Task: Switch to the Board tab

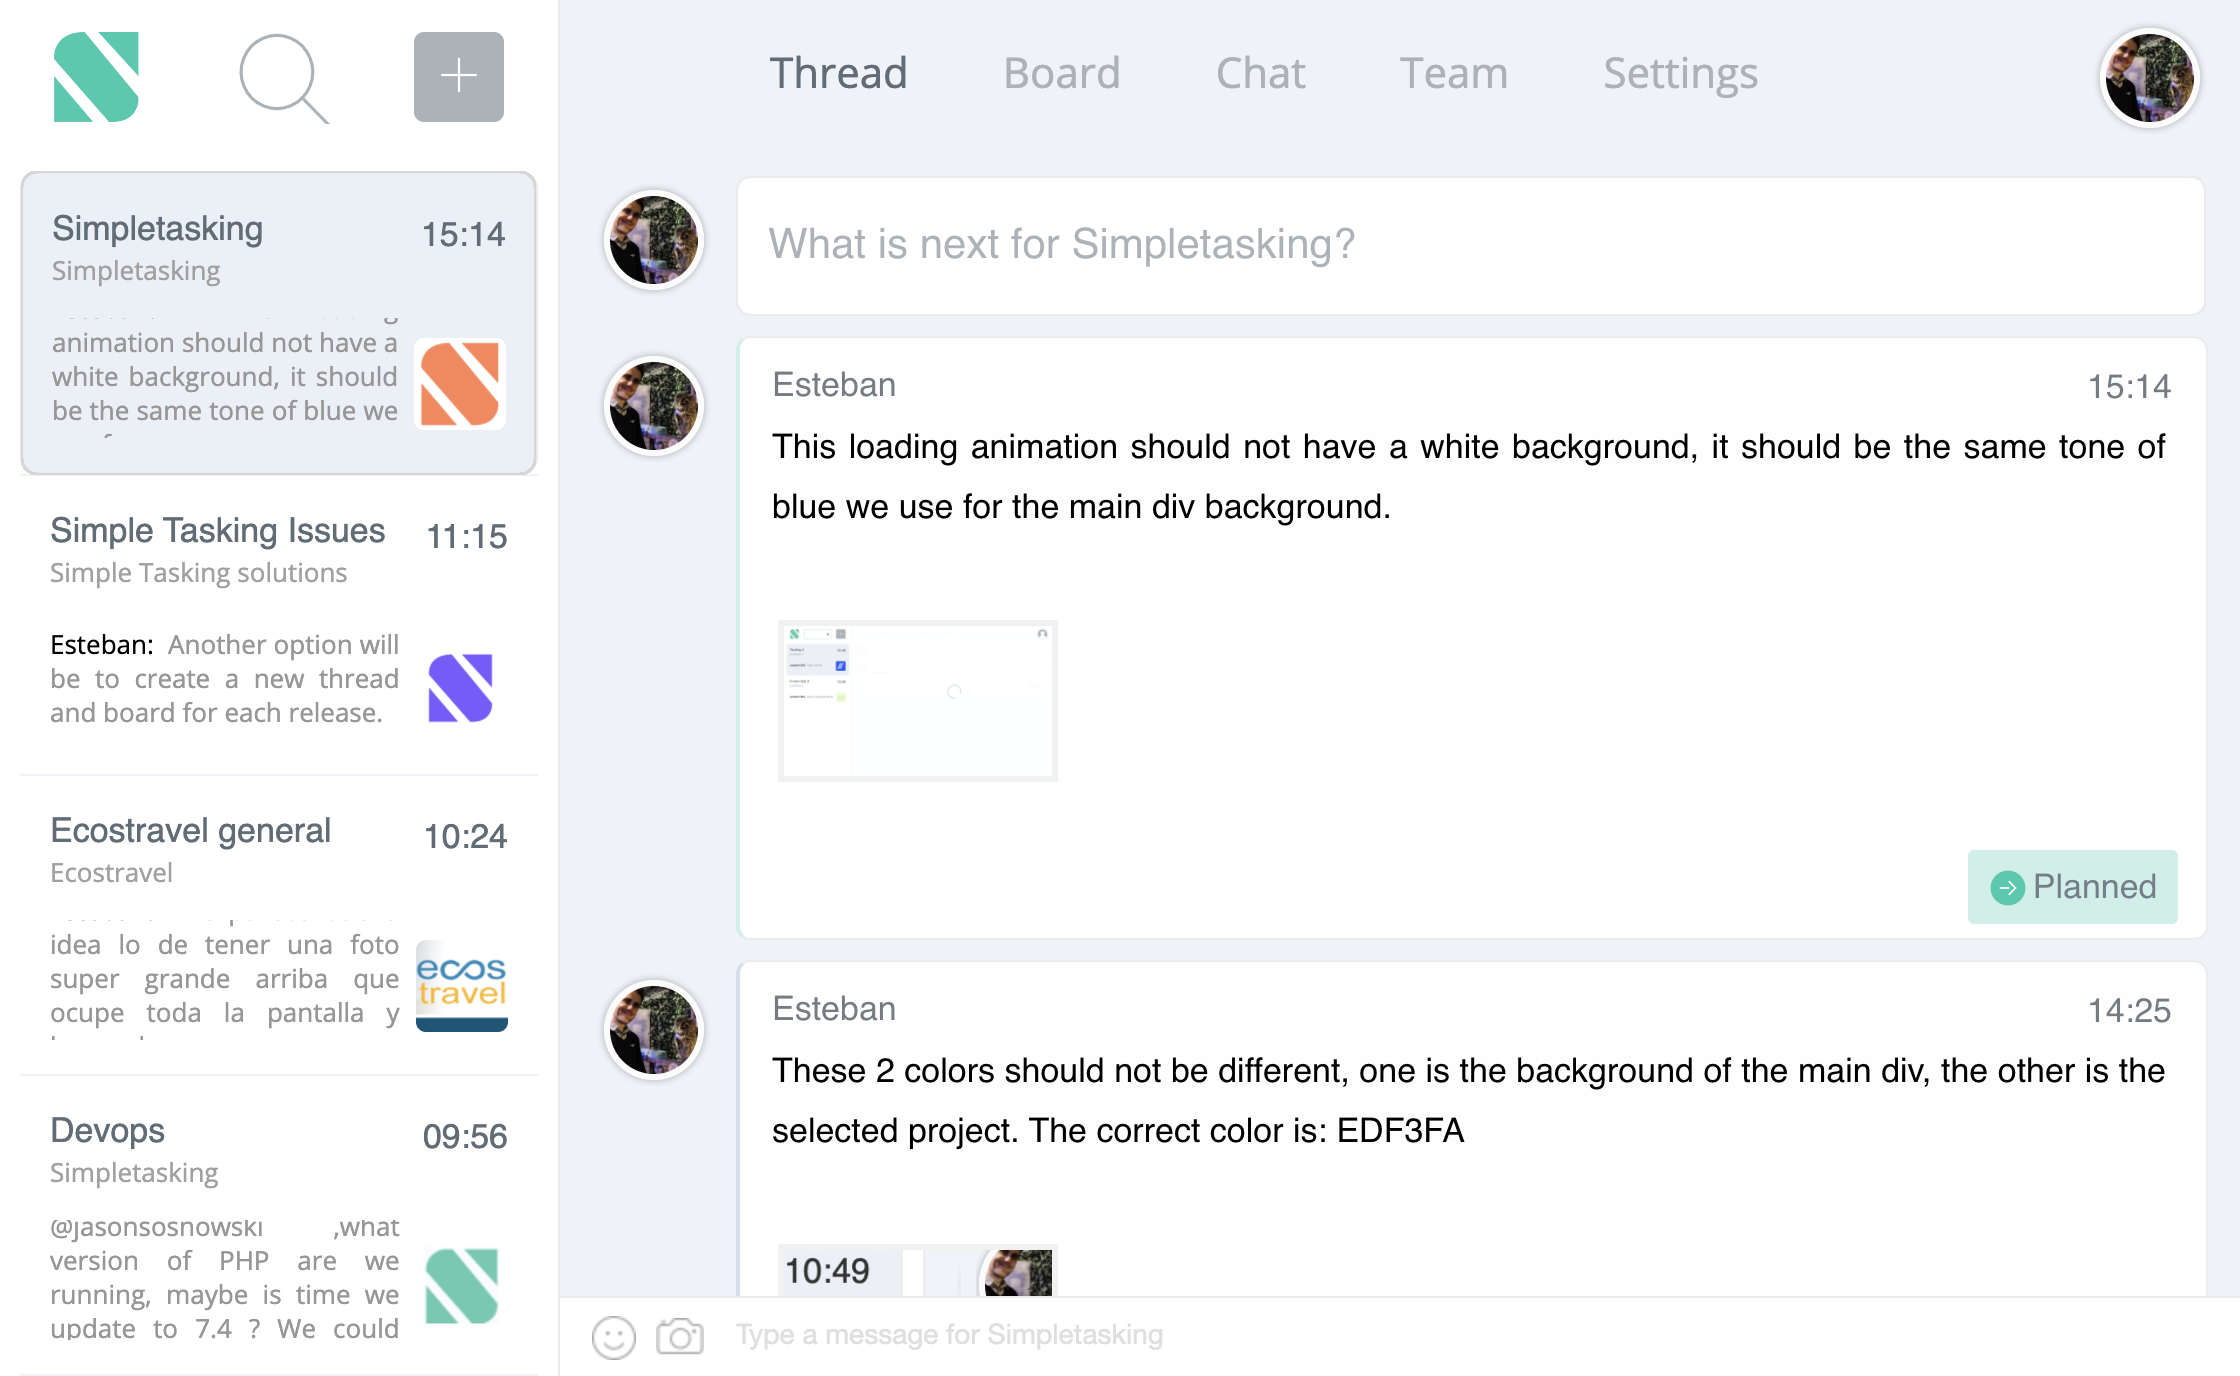Action: click(1062, 74)
